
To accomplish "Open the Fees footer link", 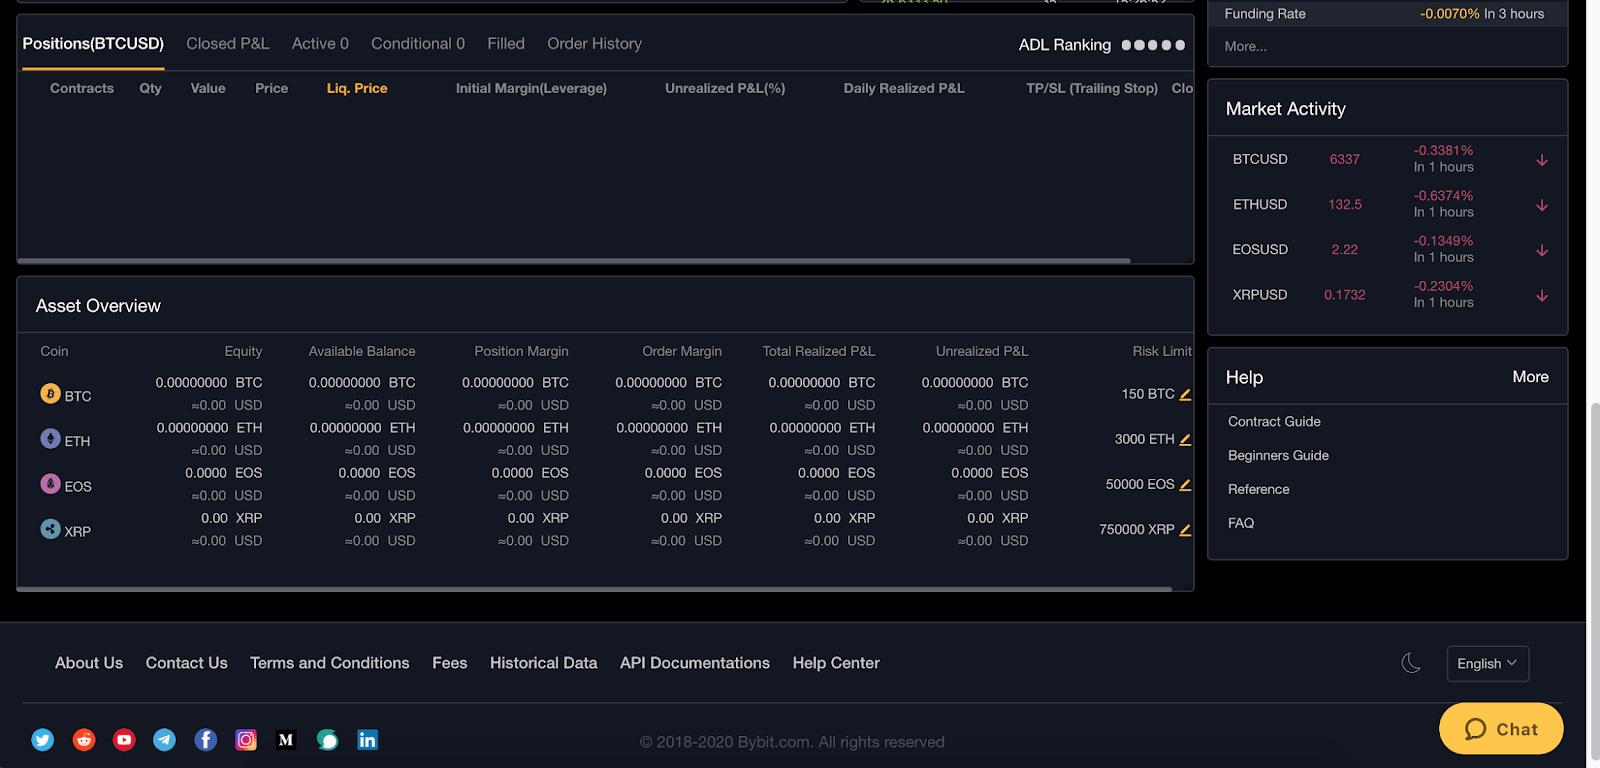I will [450, 663].
